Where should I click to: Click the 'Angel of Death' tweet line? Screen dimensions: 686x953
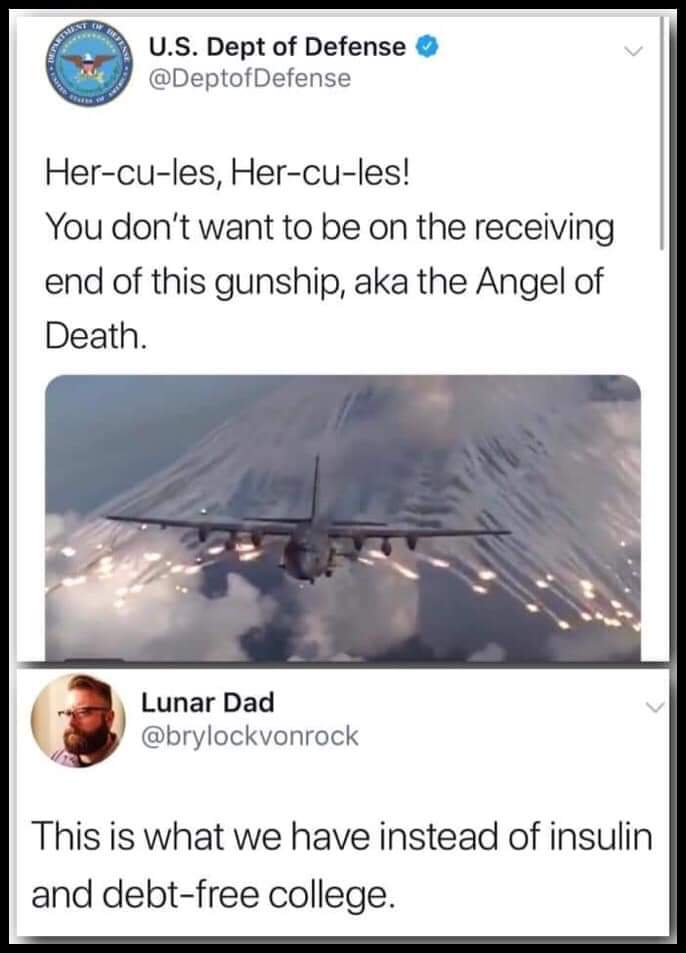coord(324,281)
